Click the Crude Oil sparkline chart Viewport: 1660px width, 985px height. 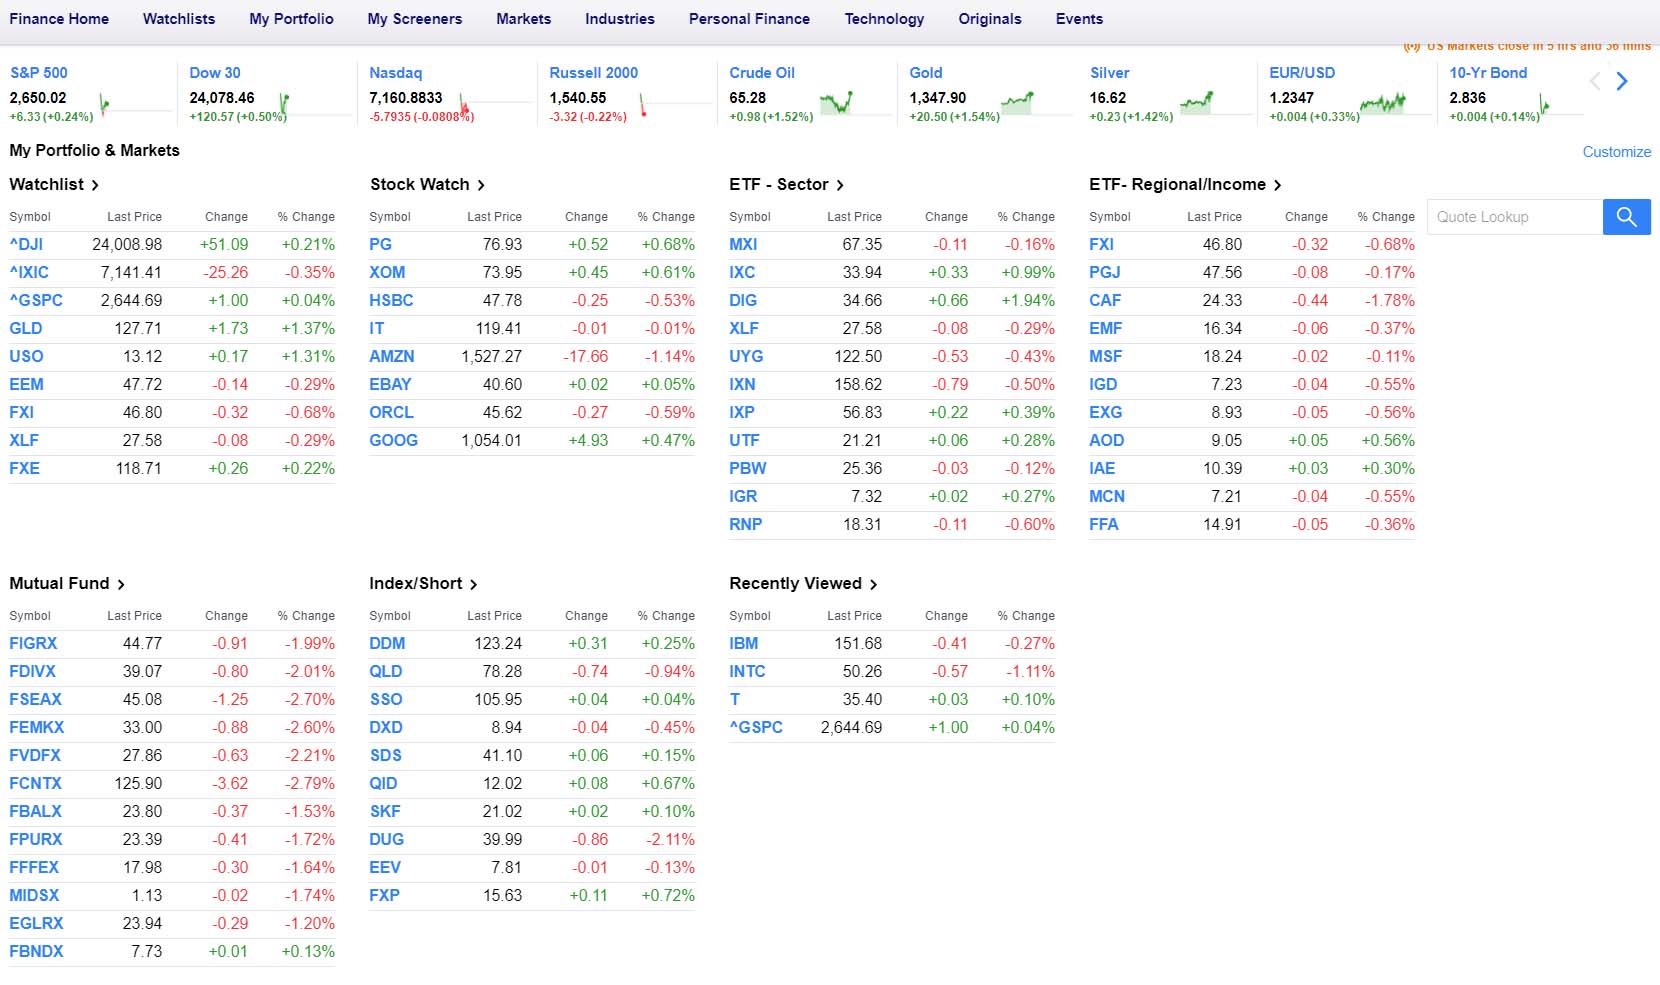click(838, 100)
